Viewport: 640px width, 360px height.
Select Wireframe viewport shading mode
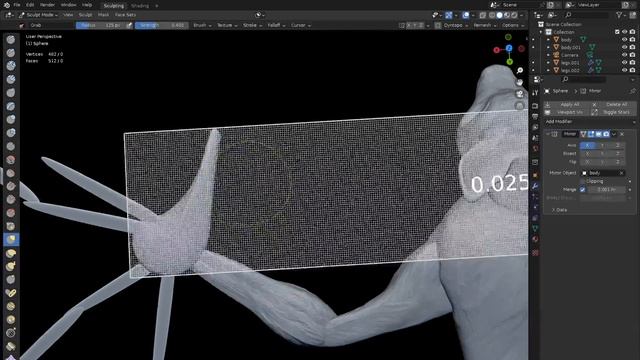pyautogui.click(x=492, y=15)
